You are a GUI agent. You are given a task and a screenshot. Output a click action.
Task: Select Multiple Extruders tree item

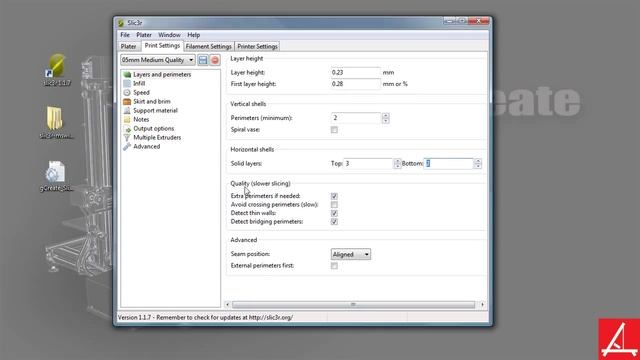tap(157, 138)
